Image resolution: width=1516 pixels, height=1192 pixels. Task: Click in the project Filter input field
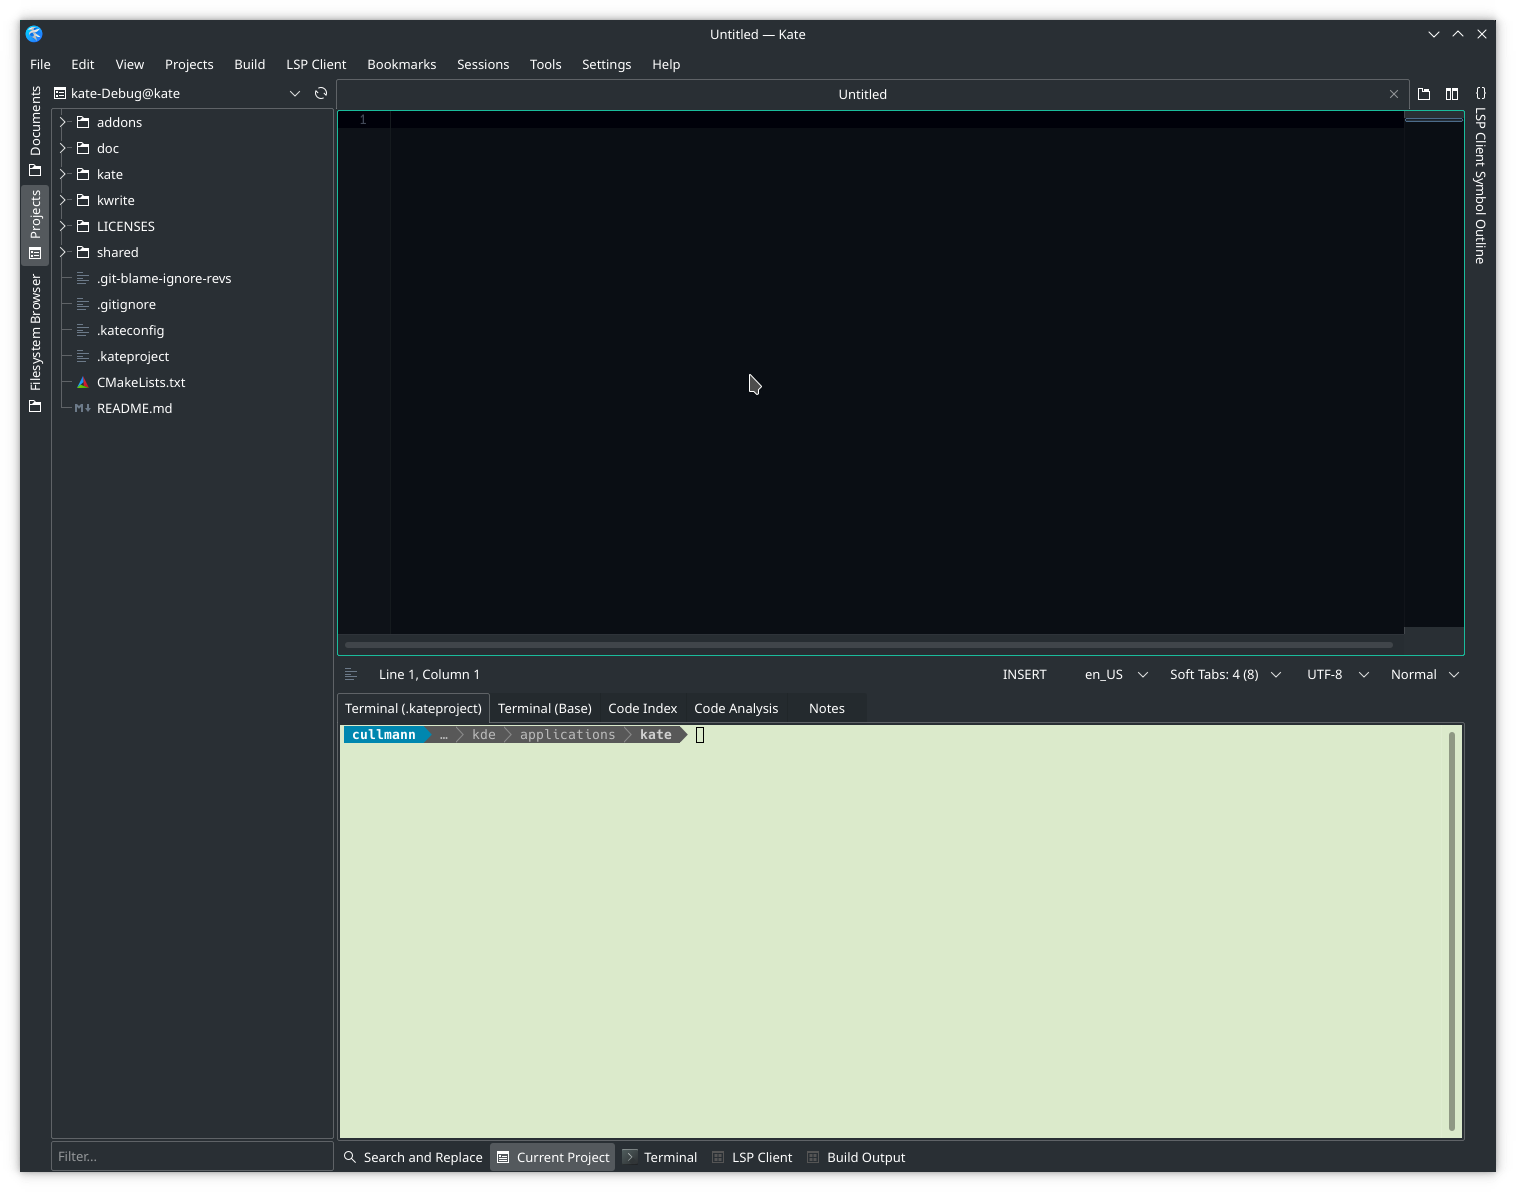click(x=192, y=1156)
